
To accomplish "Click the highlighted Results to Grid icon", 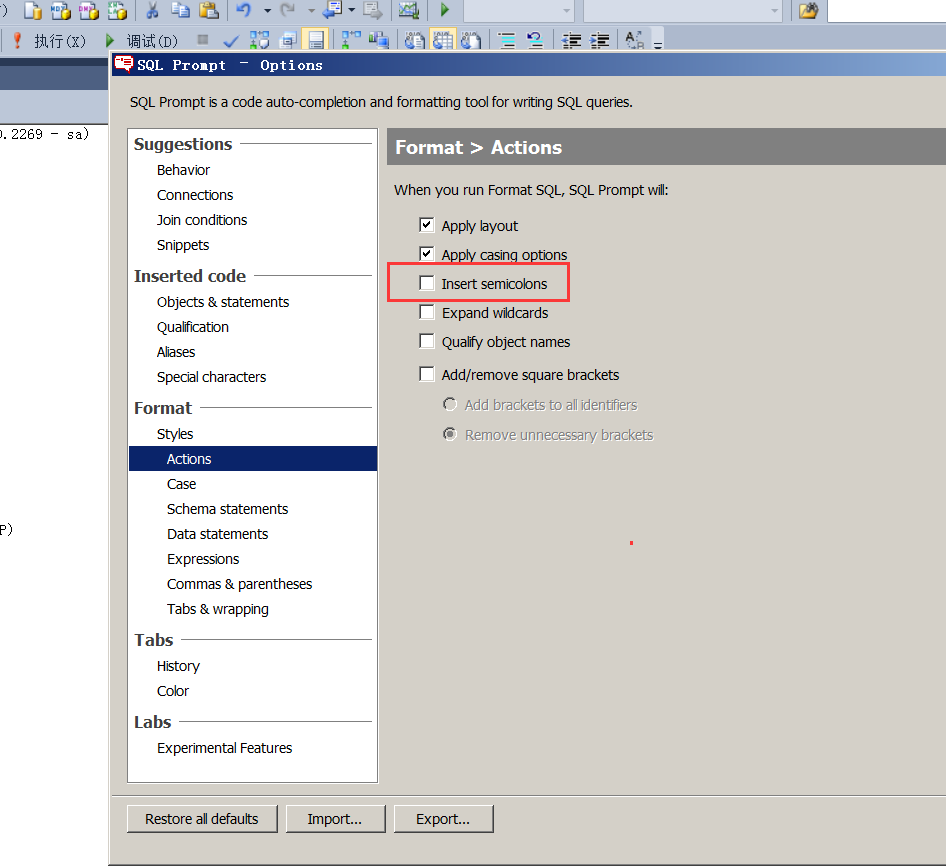I will pyautogui.click(x=443, y=40).
